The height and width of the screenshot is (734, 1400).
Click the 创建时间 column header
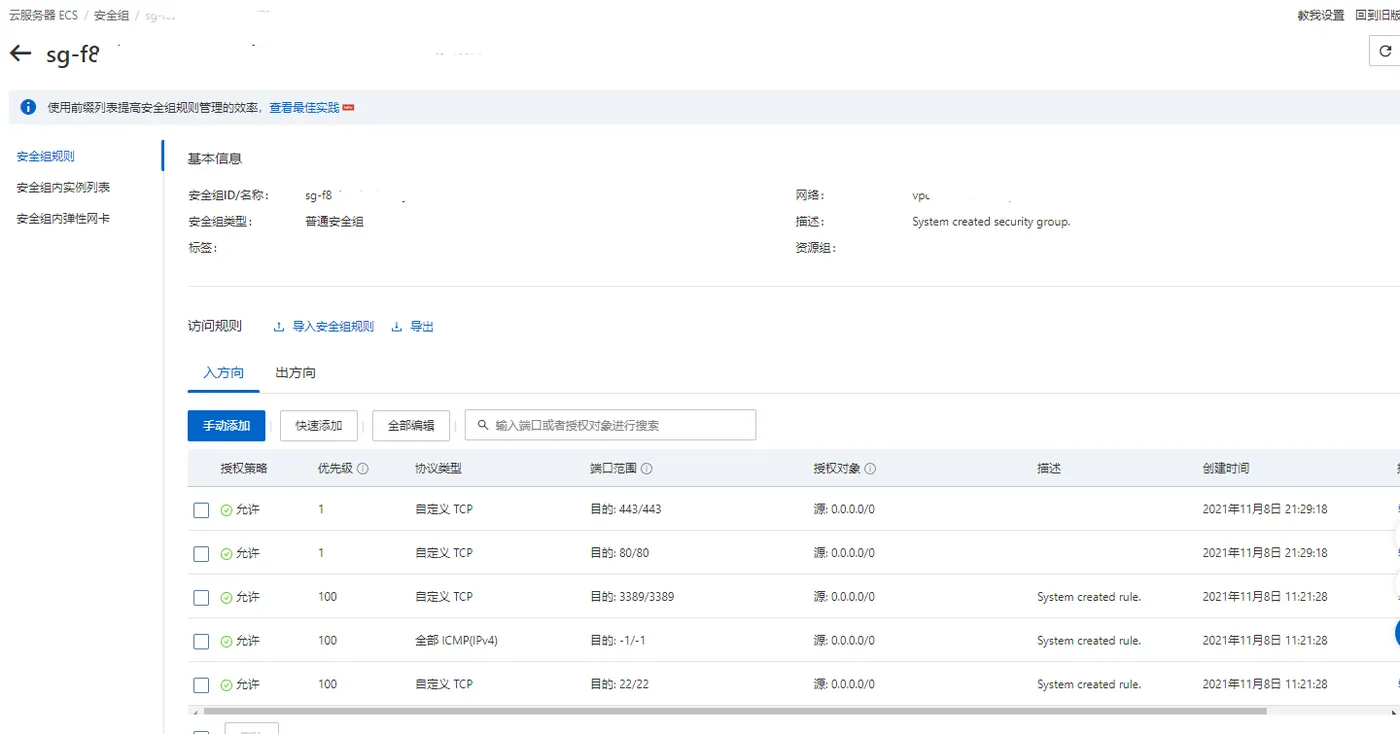1226,469
